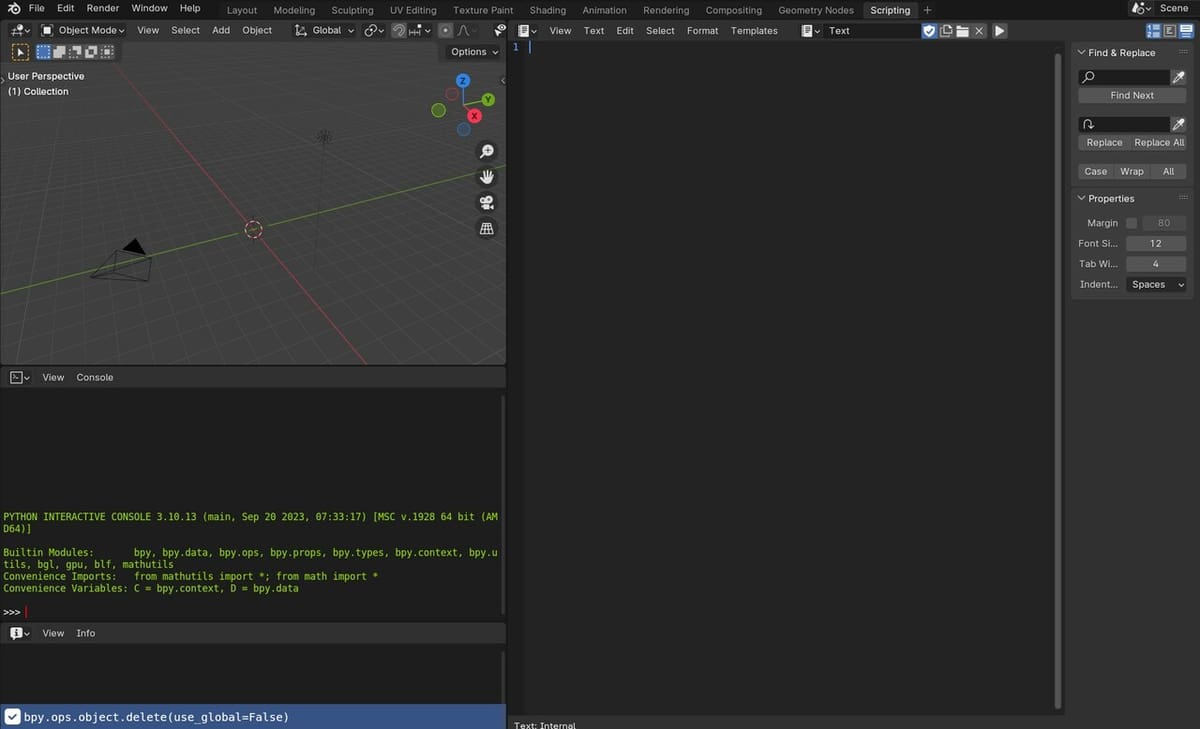Image resolution: width=1200 pixels, height=729 pixels.
Task: Unlink the text with the X icon
Action: 979,31
